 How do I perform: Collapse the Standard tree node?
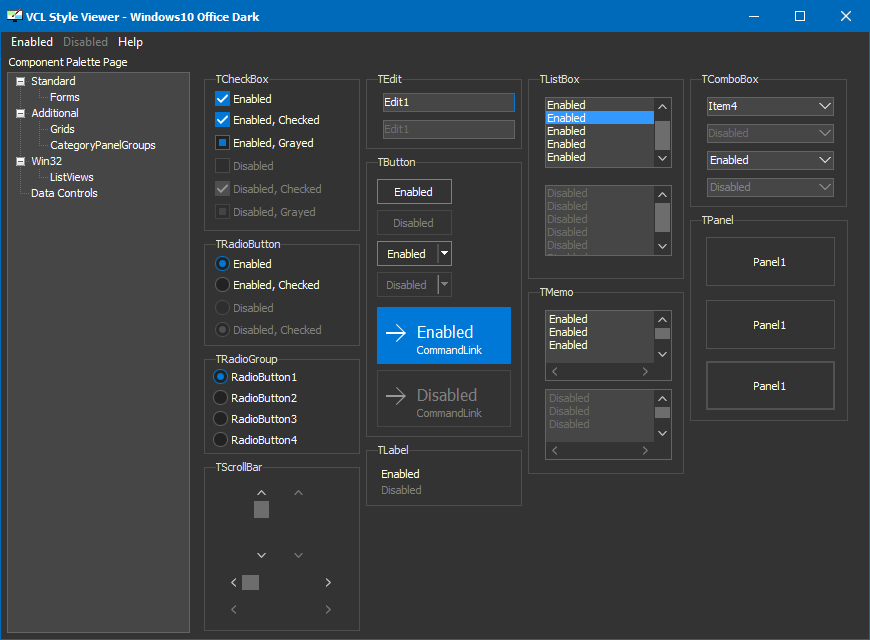[21, 82]
